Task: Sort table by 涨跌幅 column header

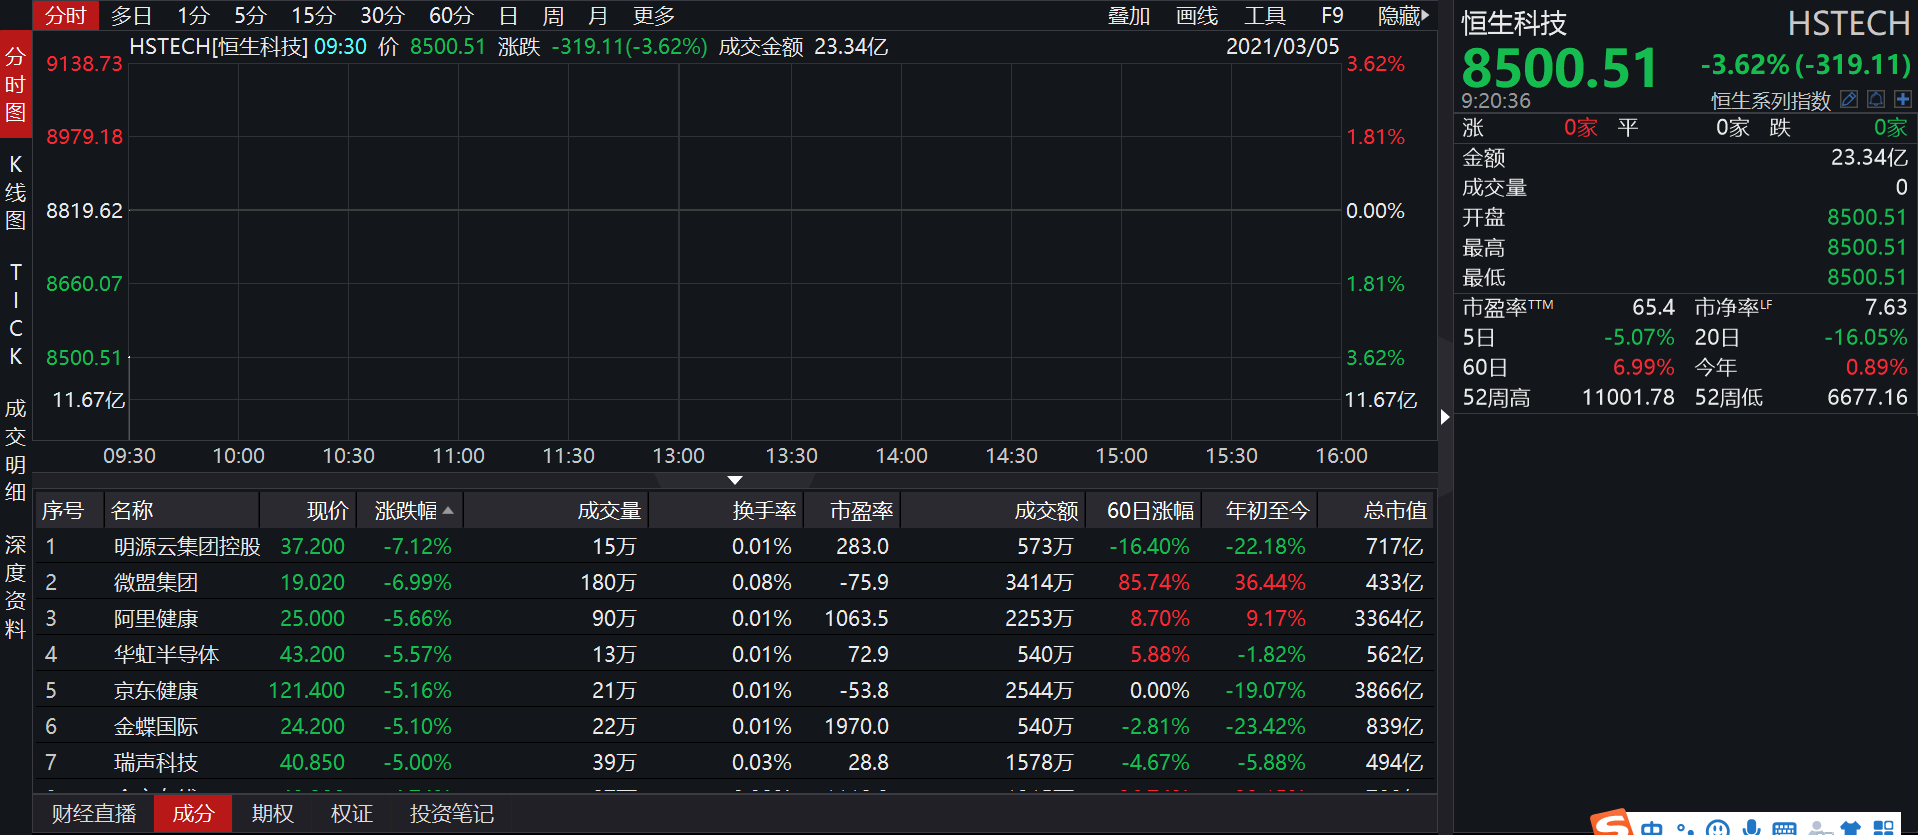Action: [411, 511]
